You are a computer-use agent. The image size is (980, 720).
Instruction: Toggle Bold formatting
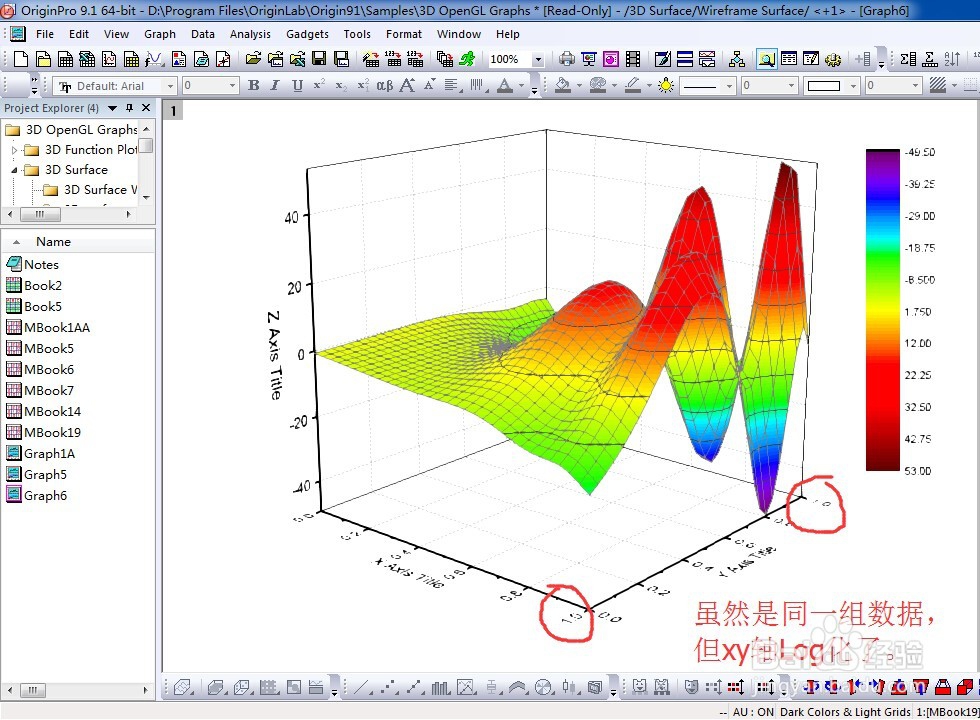point(253,85)
